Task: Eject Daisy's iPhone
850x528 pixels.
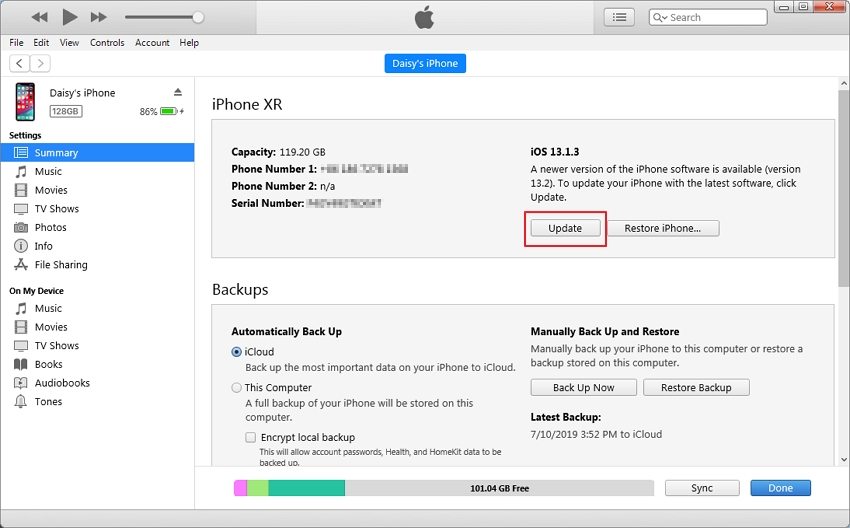Action: (x=178, y=92)
